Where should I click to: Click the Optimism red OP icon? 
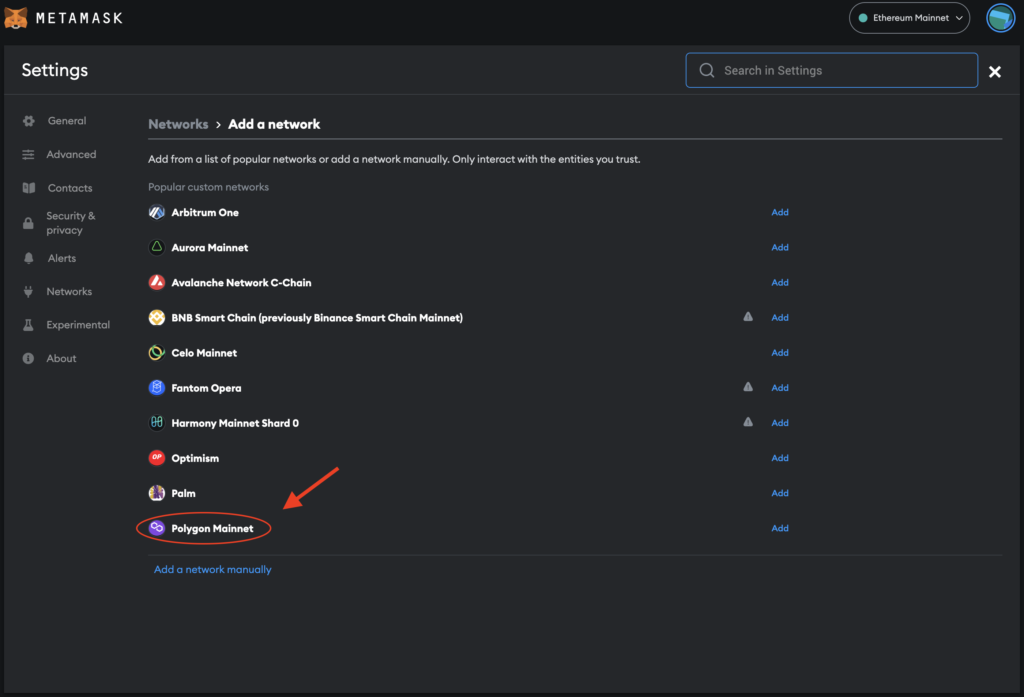[x=157, y=458]
